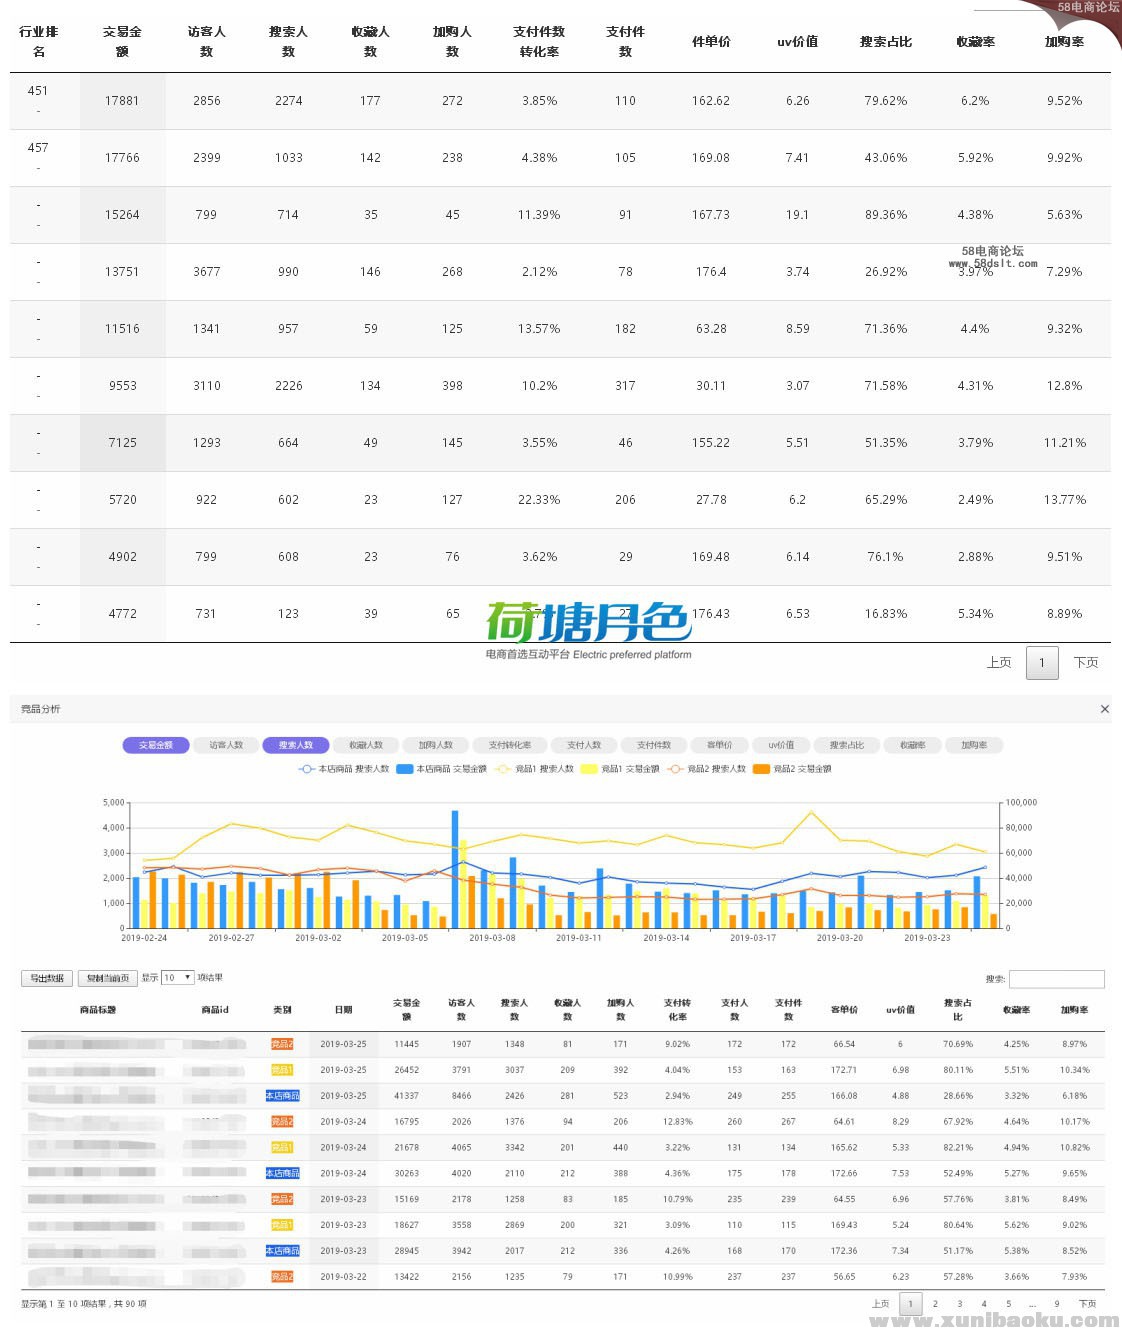Click 下页 in the top table pagination
The image size is (1122, 1333).
[x=1086, y=662]
